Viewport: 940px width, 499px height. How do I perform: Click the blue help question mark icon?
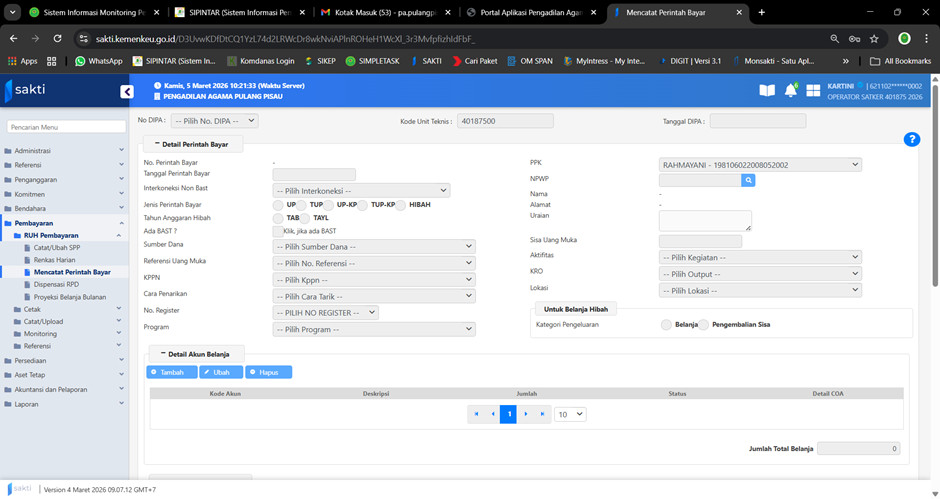pos(911,139)
